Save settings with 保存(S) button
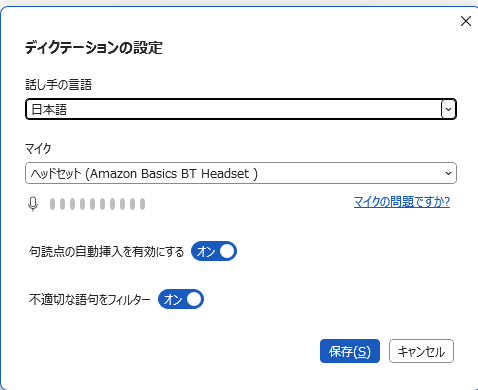478x390 pixels. (x=350, y=351)
